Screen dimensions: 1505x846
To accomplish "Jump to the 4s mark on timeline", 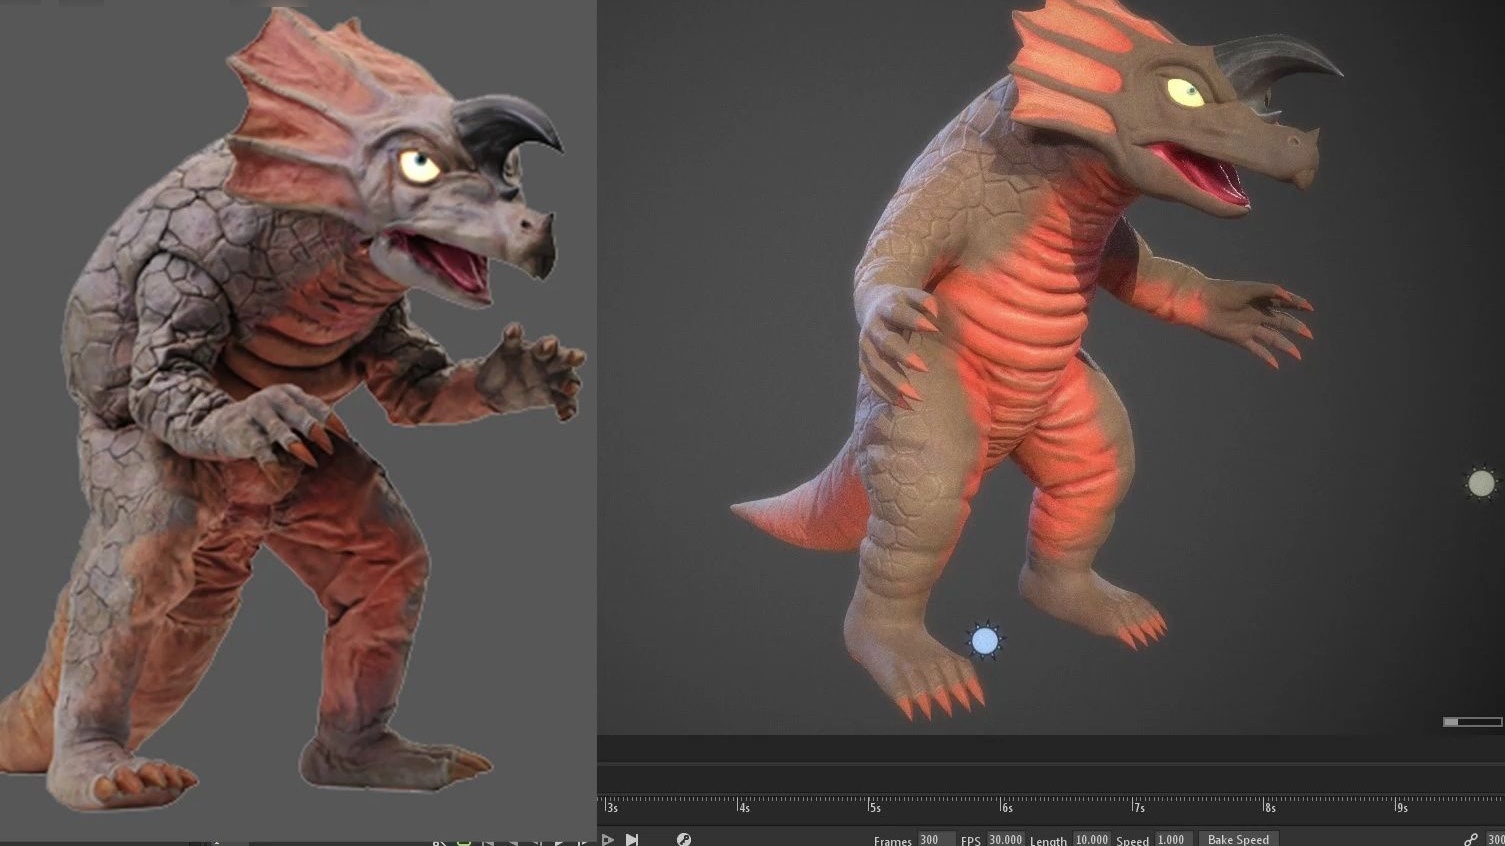I will [x=738, y=805].
